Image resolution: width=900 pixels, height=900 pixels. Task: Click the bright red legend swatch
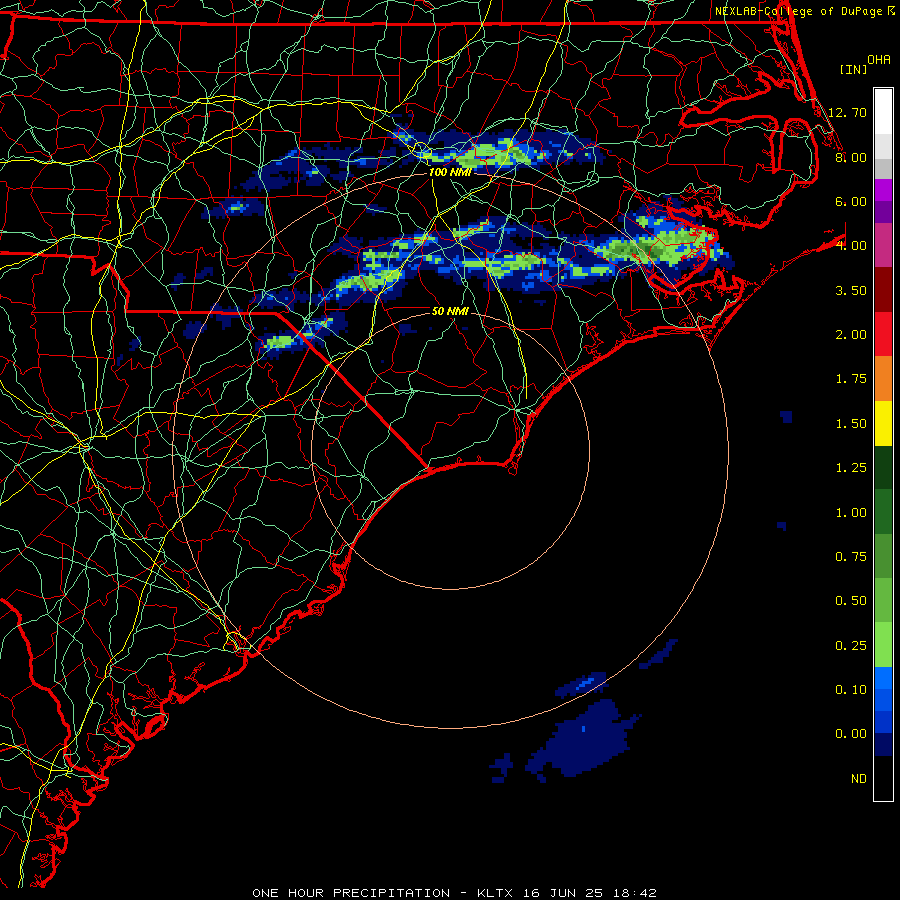(883, 334)
